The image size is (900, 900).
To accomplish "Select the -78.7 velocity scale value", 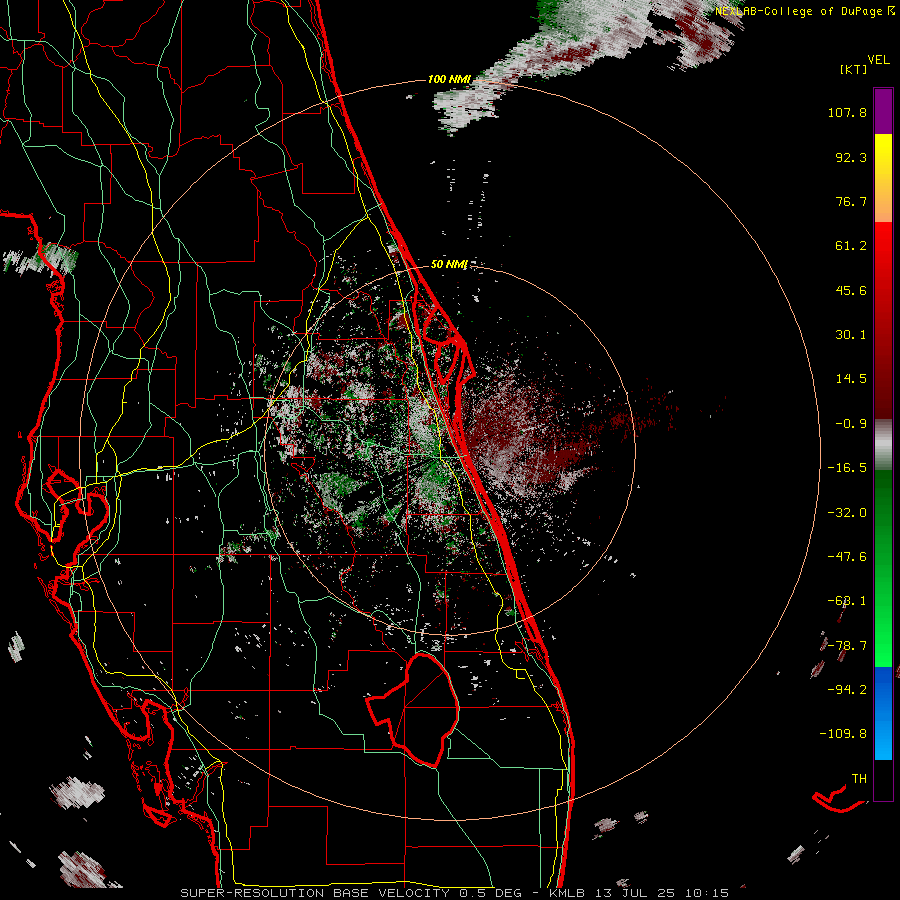I will [847, 646].
